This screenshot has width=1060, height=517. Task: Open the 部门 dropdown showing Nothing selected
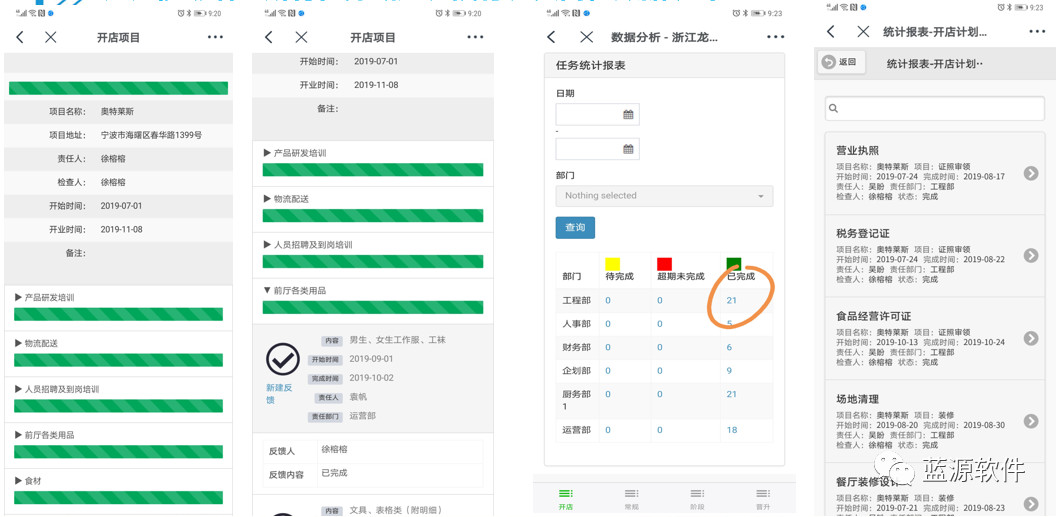coord(664,196)
